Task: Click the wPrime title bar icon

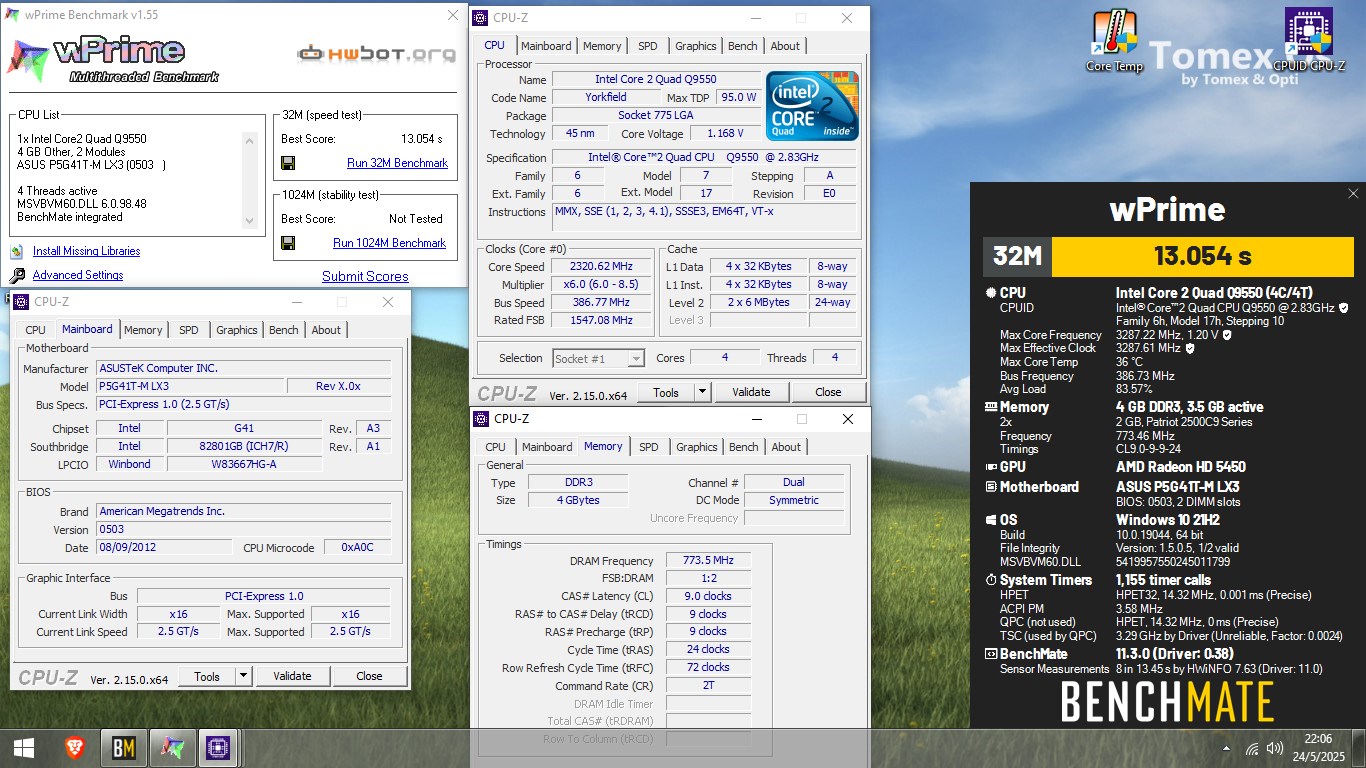Action: pos(12,15)
